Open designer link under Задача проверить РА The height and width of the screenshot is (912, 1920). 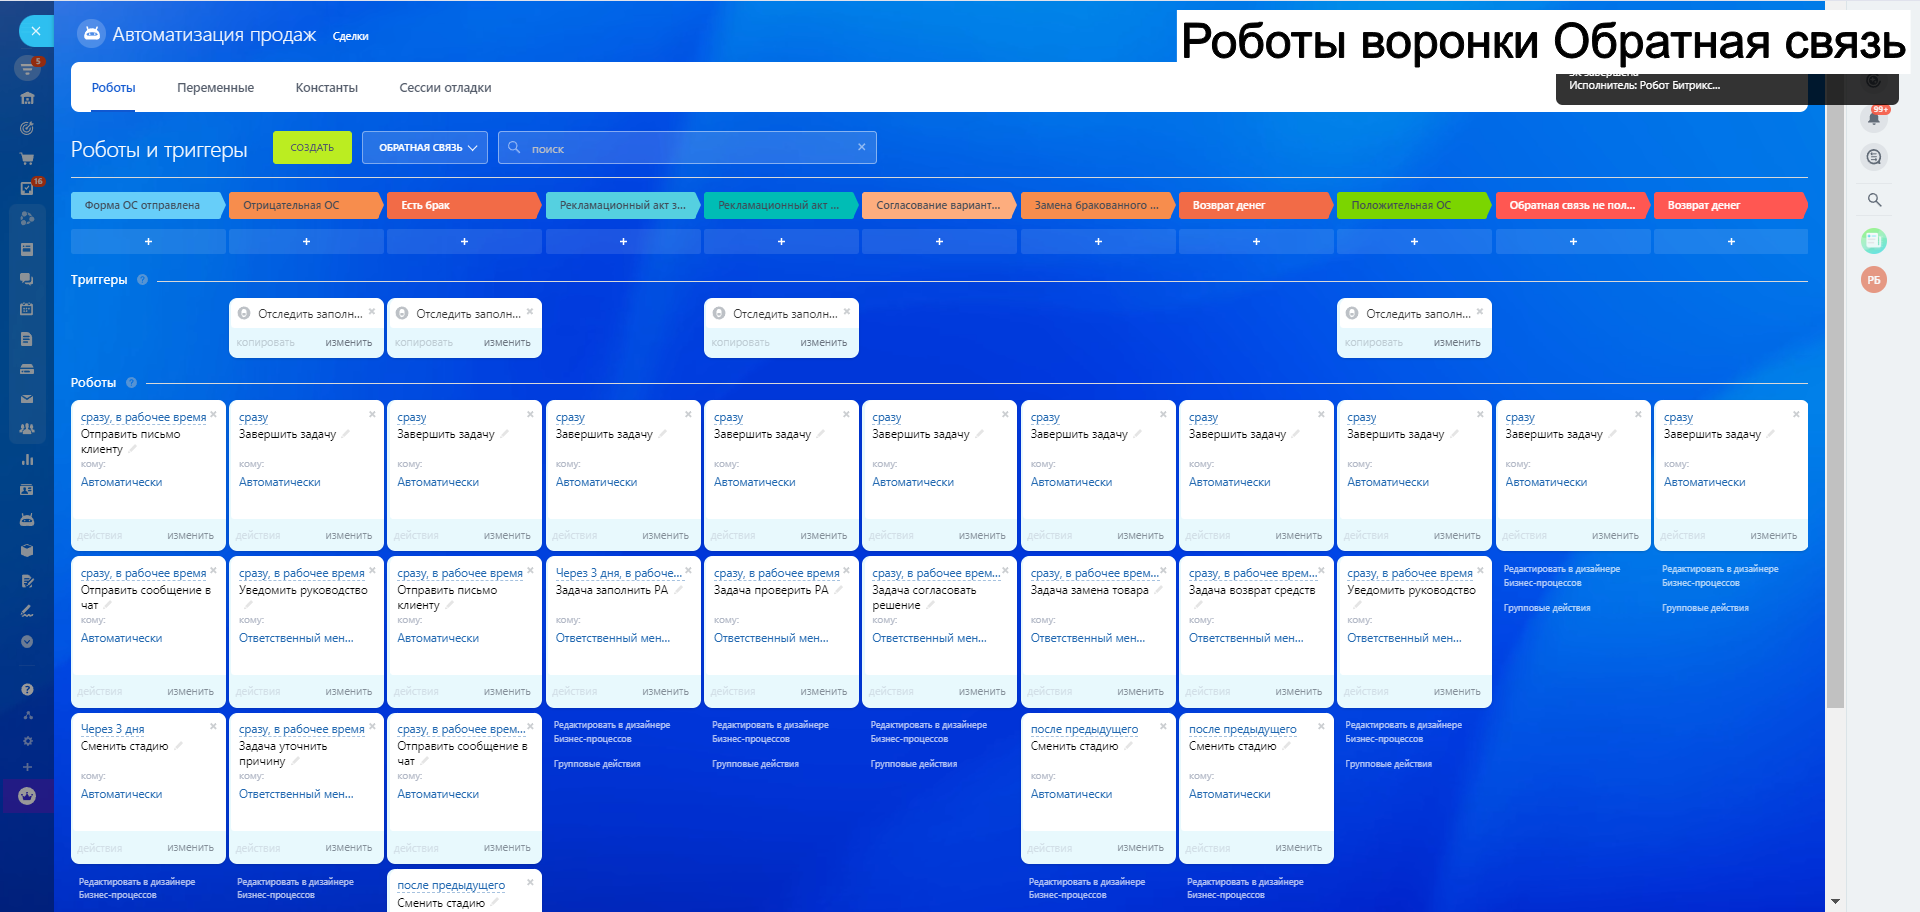770,732
